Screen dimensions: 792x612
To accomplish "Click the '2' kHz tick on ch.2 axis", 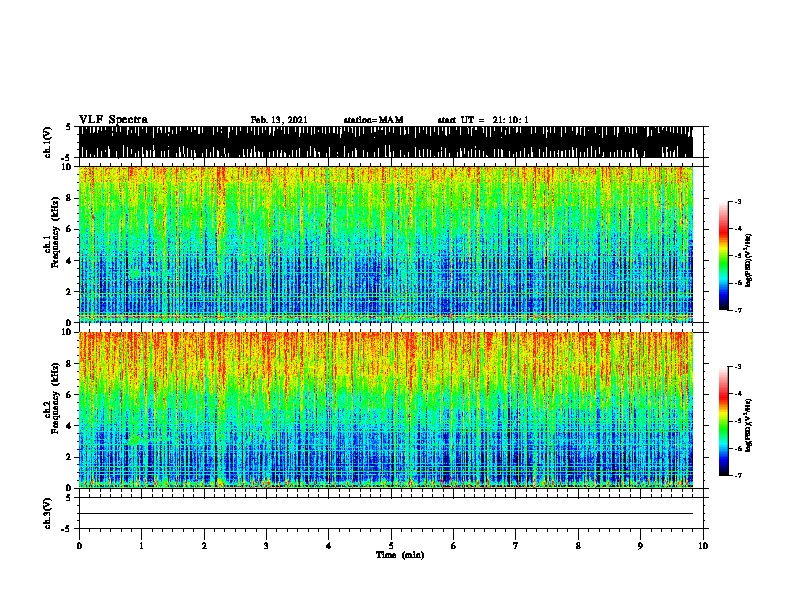I will pyautogui.click(x=69, y=457).
